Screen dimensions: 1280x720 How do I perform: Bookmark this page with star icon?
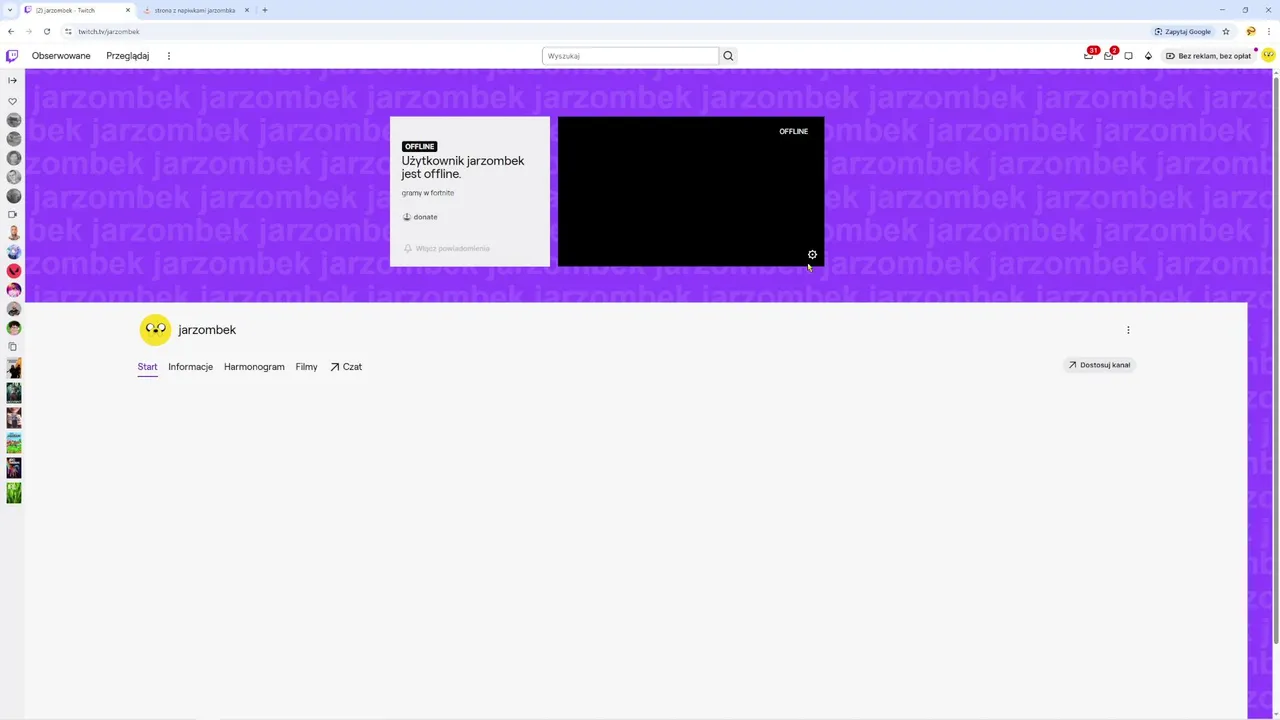[1226, 31]
